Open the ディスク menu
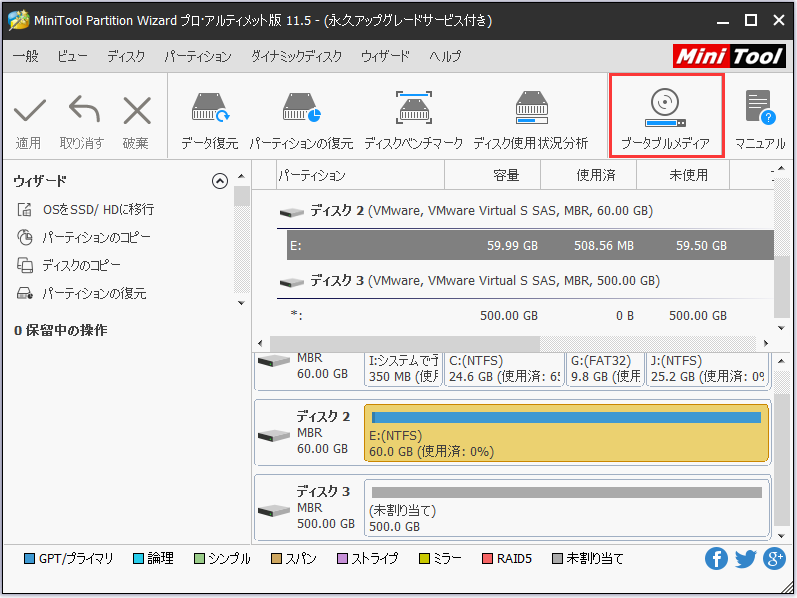 [x=126, y=56]
